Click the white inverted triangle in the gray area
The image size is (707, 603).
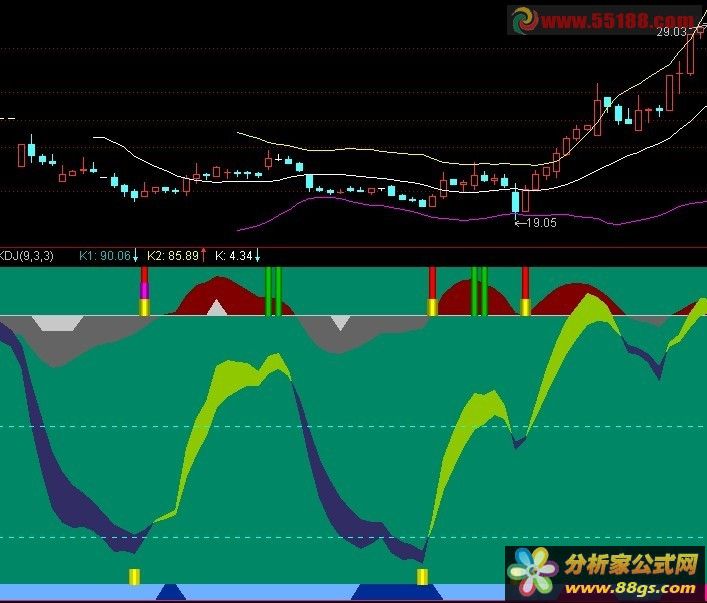(x=340, y=322)
